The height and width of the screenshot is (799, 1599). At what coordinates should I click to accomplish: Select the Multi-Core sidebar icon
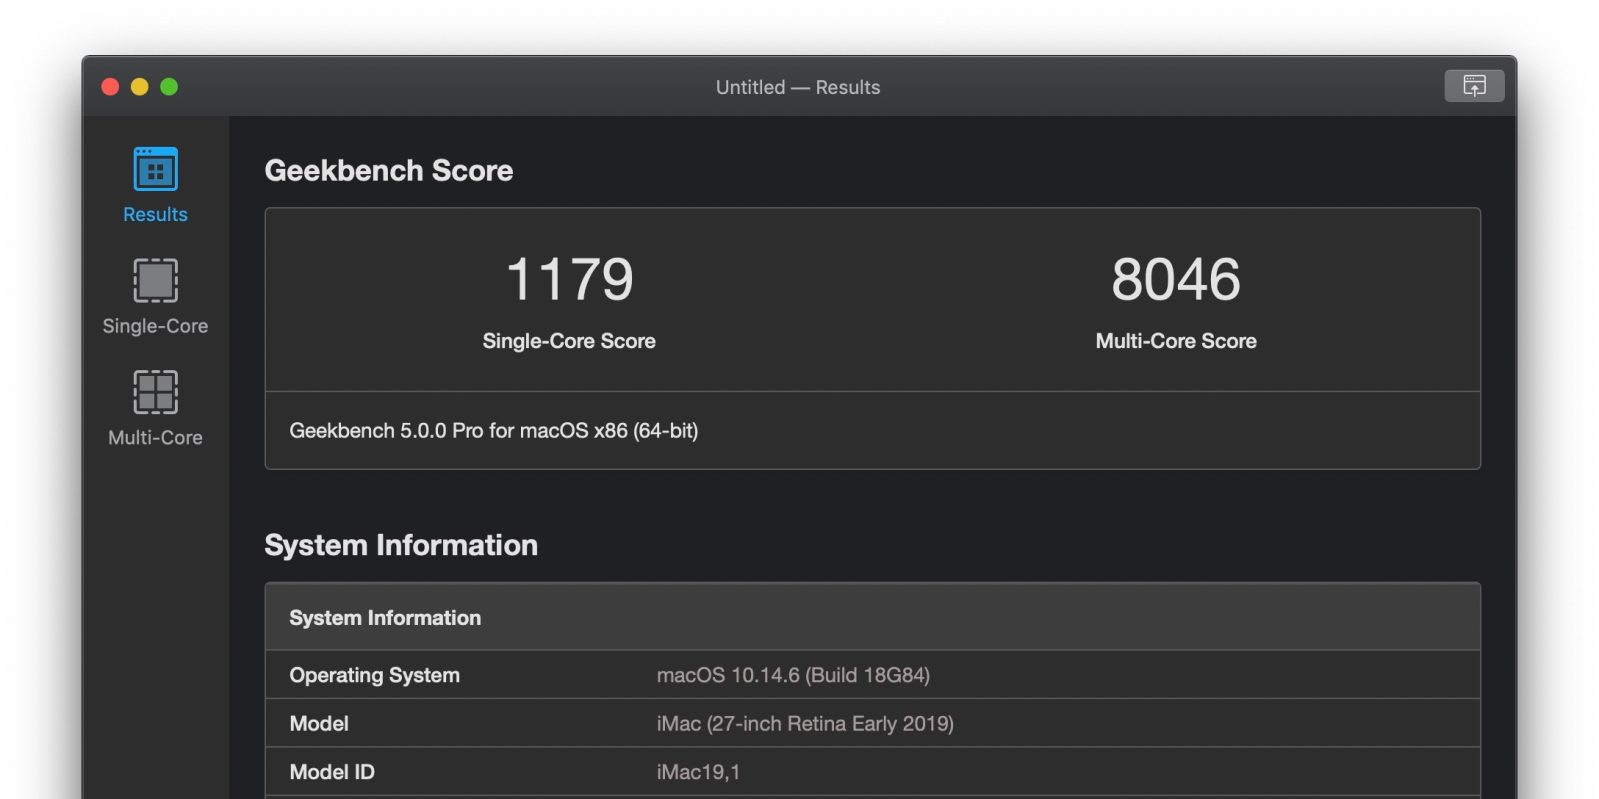pos(155,392)
